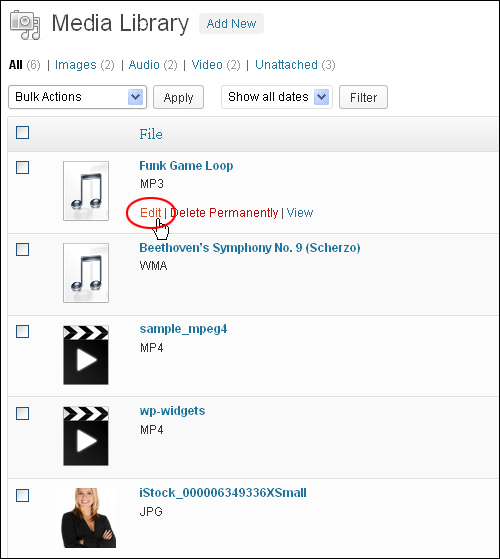Open the wp-widgets video clapperboard icon

[x=86, y=436]
